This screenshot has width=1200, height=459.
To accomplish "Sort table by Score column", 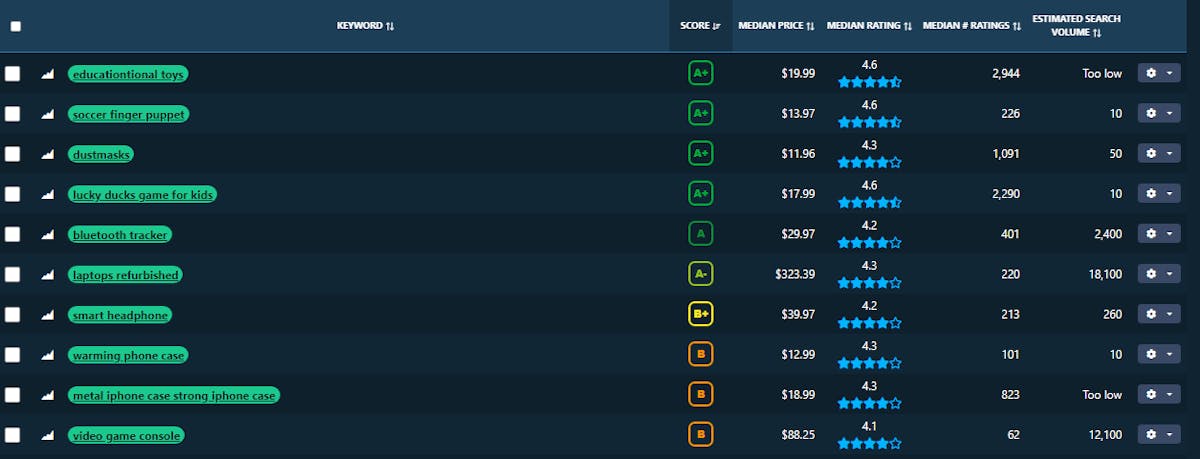I will [x=700, y=26].
